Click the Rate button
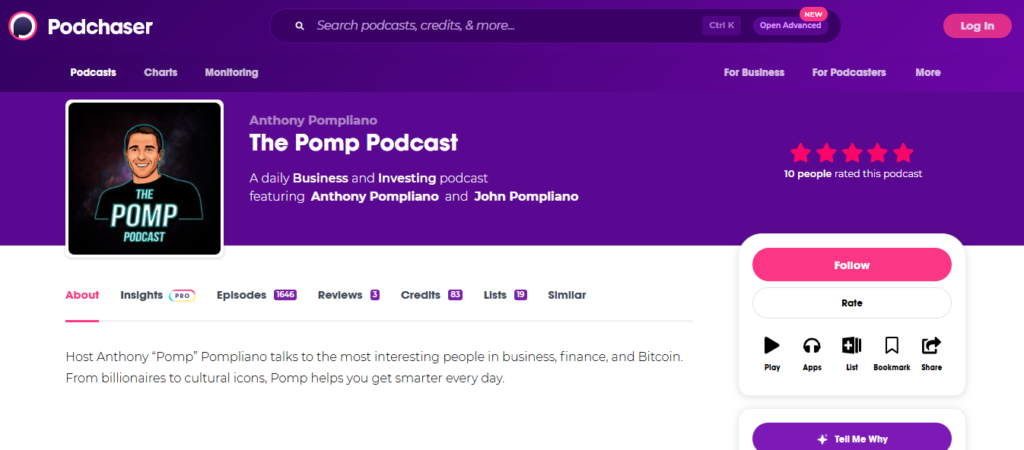 [852, 303]
